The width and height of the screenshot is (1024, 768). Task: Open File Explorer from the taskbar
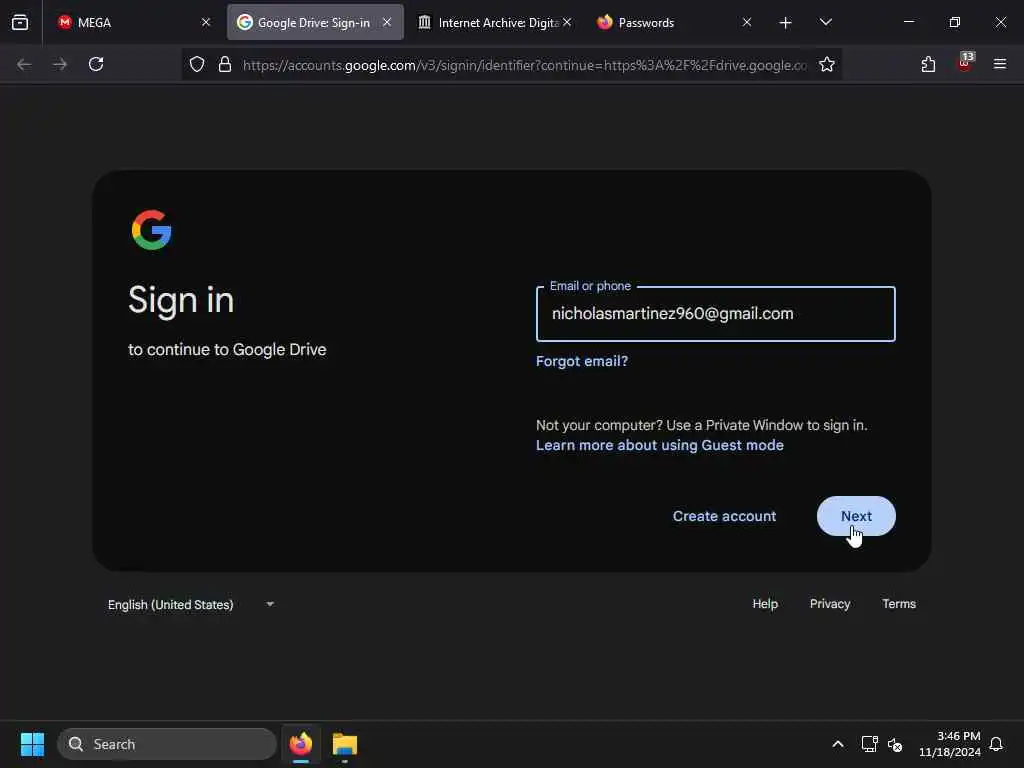(345, 744)
